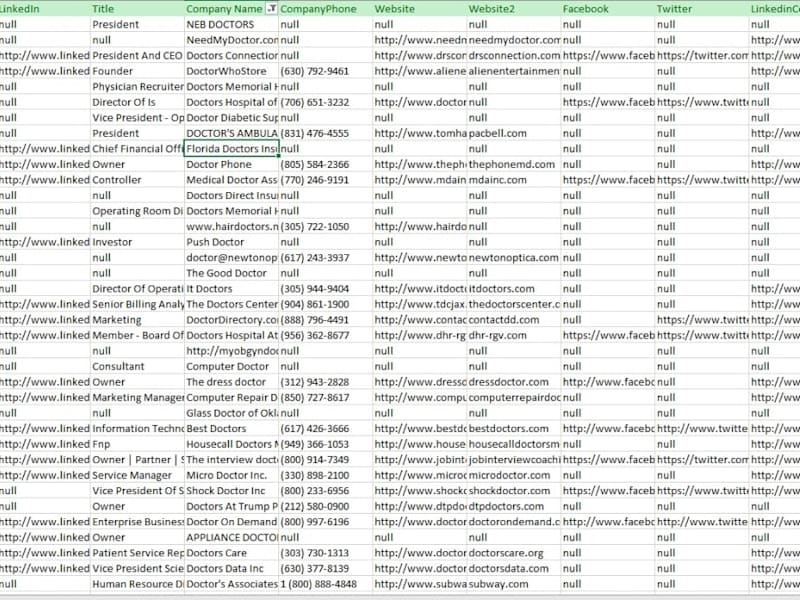This screenshot has width=800, height=600.
Task: Select the newtonoptica.com cell
Action: 514,258
